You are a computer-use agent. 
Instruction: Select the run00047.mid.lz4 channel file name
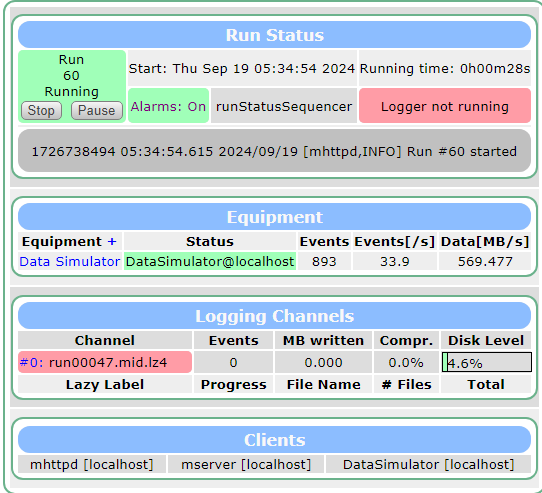tap(108, 362)
